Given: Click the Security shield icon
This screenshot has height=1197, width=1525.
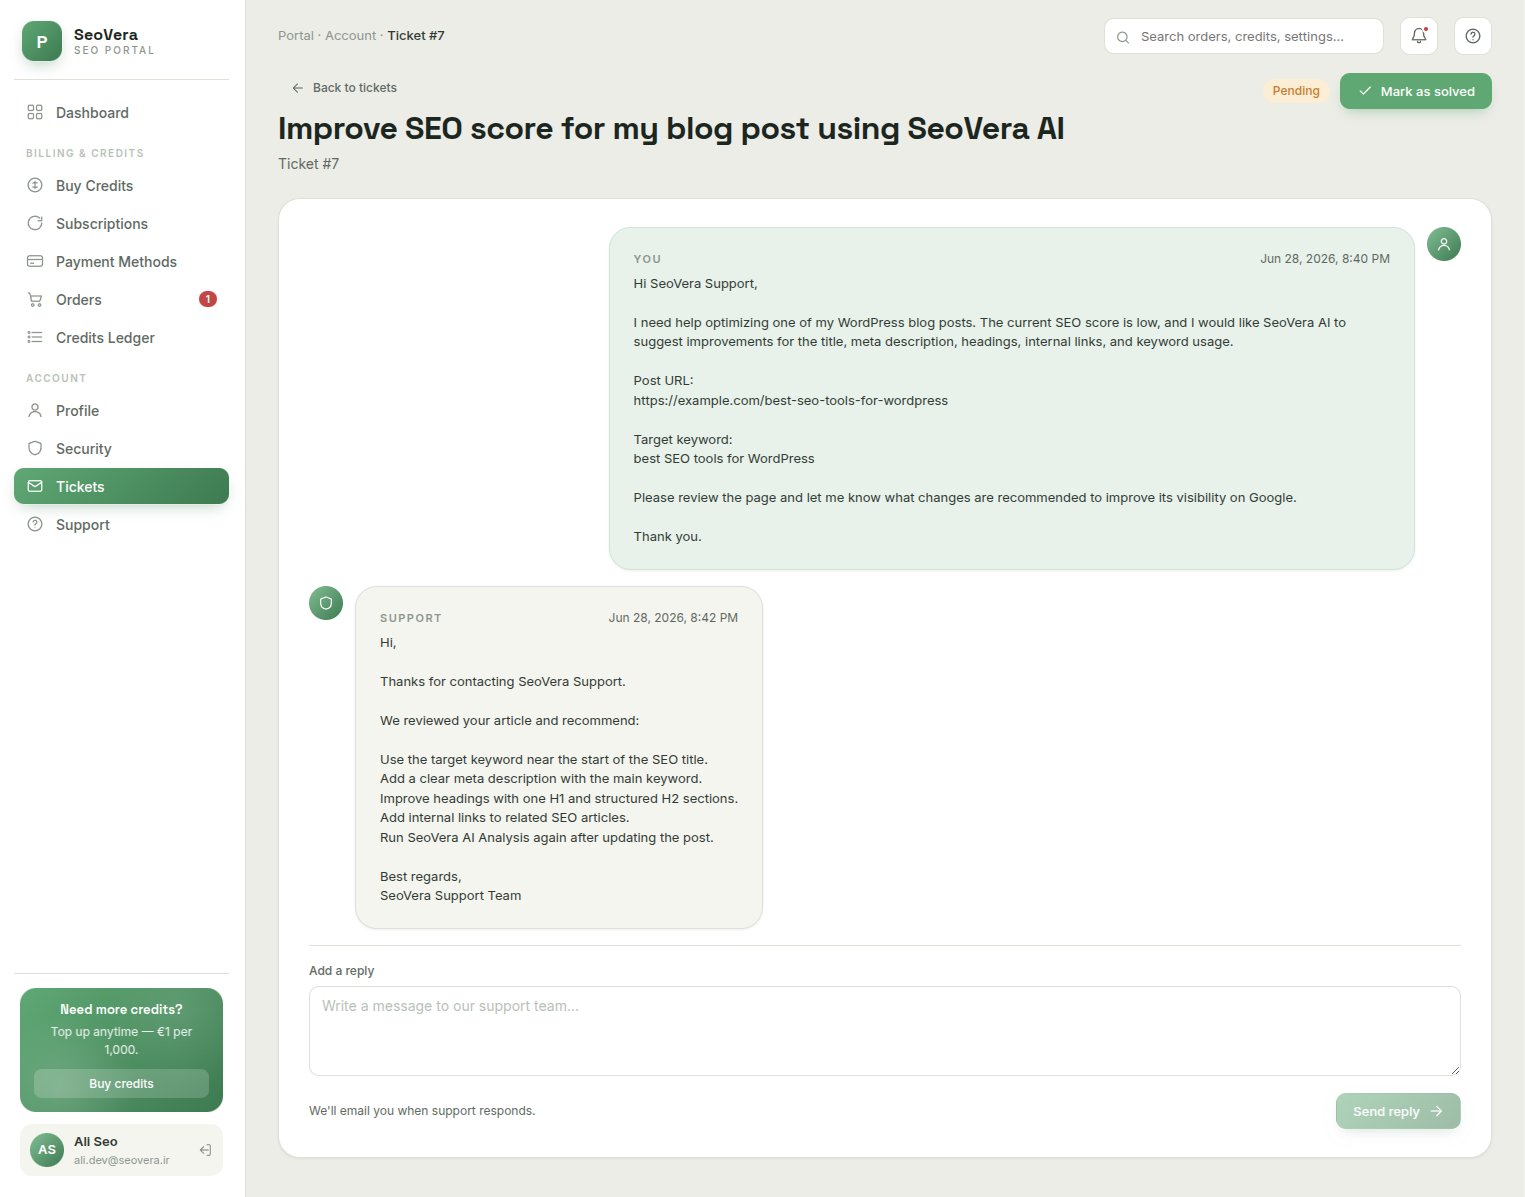Looking at the screenshot, I should point(35,448).
